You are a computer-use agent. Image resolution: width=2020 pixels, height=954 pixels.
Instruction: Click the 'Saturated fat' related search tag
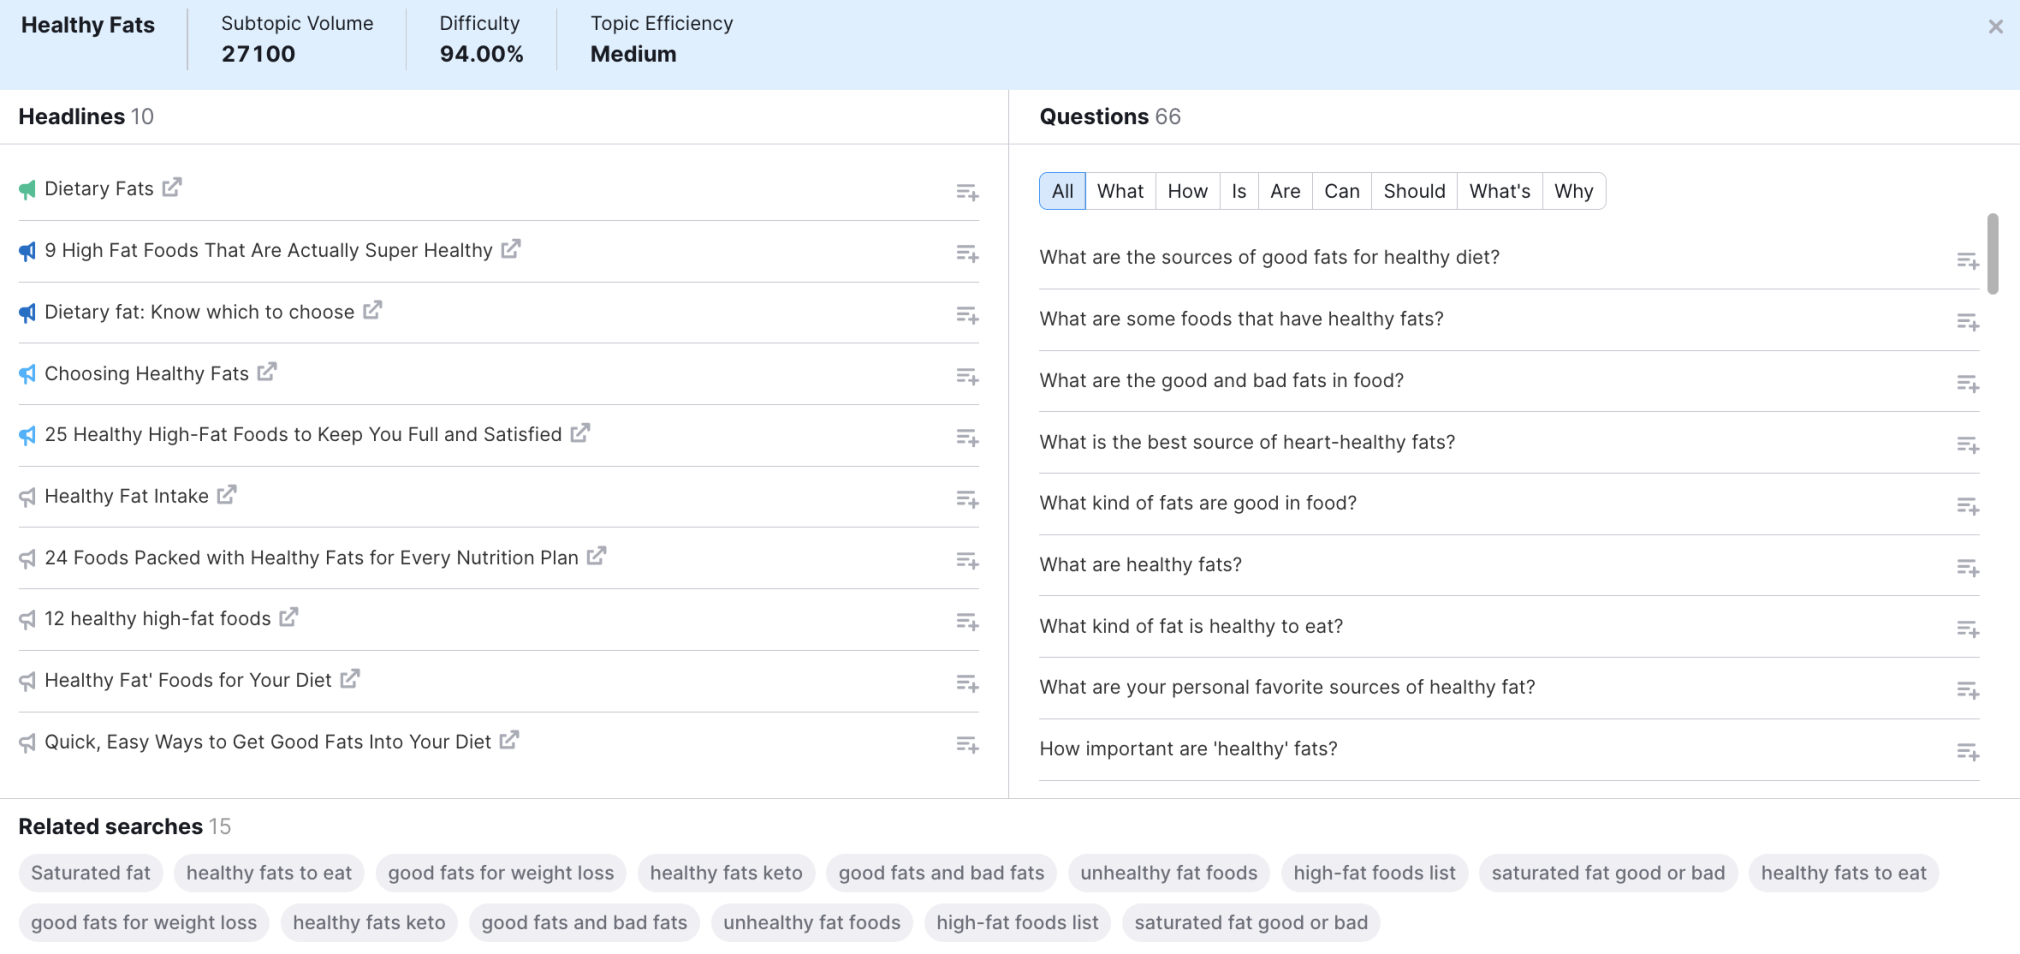pos(91,873)
